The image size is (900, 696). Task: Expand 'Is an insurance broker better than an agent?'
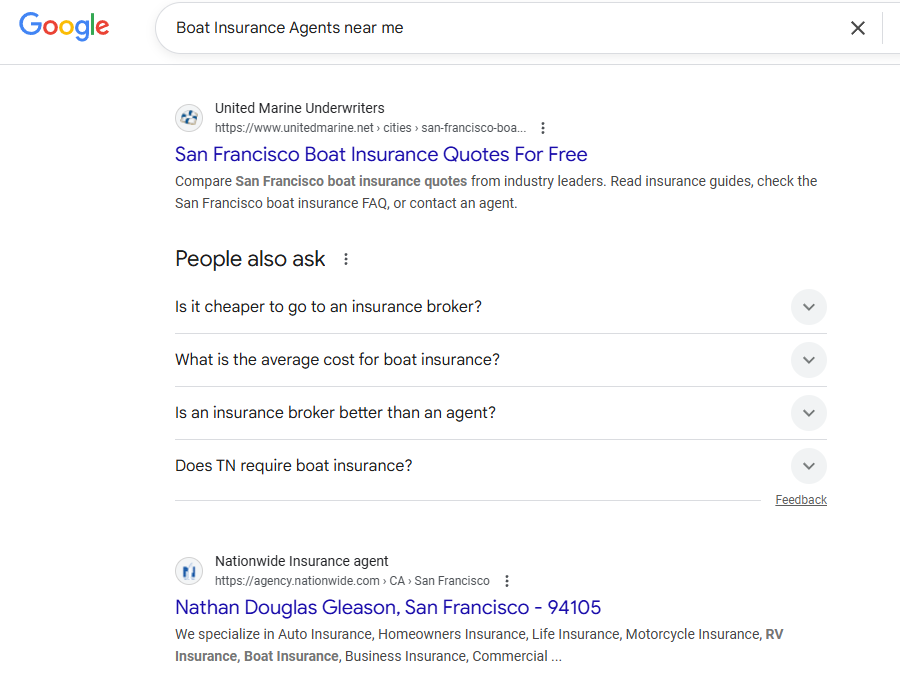(x=335, y=413)
